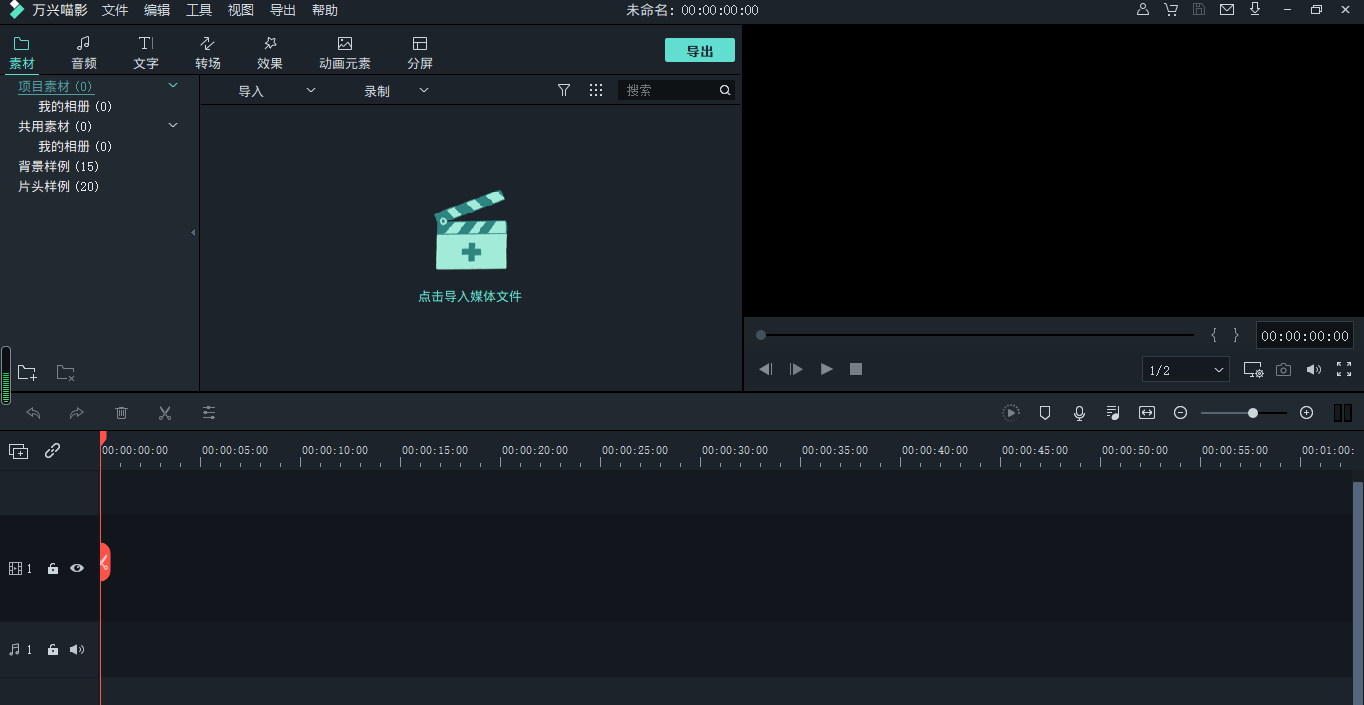
Task: Open the 1/2 preview quality dropdown
Action: click(1186, 370)
